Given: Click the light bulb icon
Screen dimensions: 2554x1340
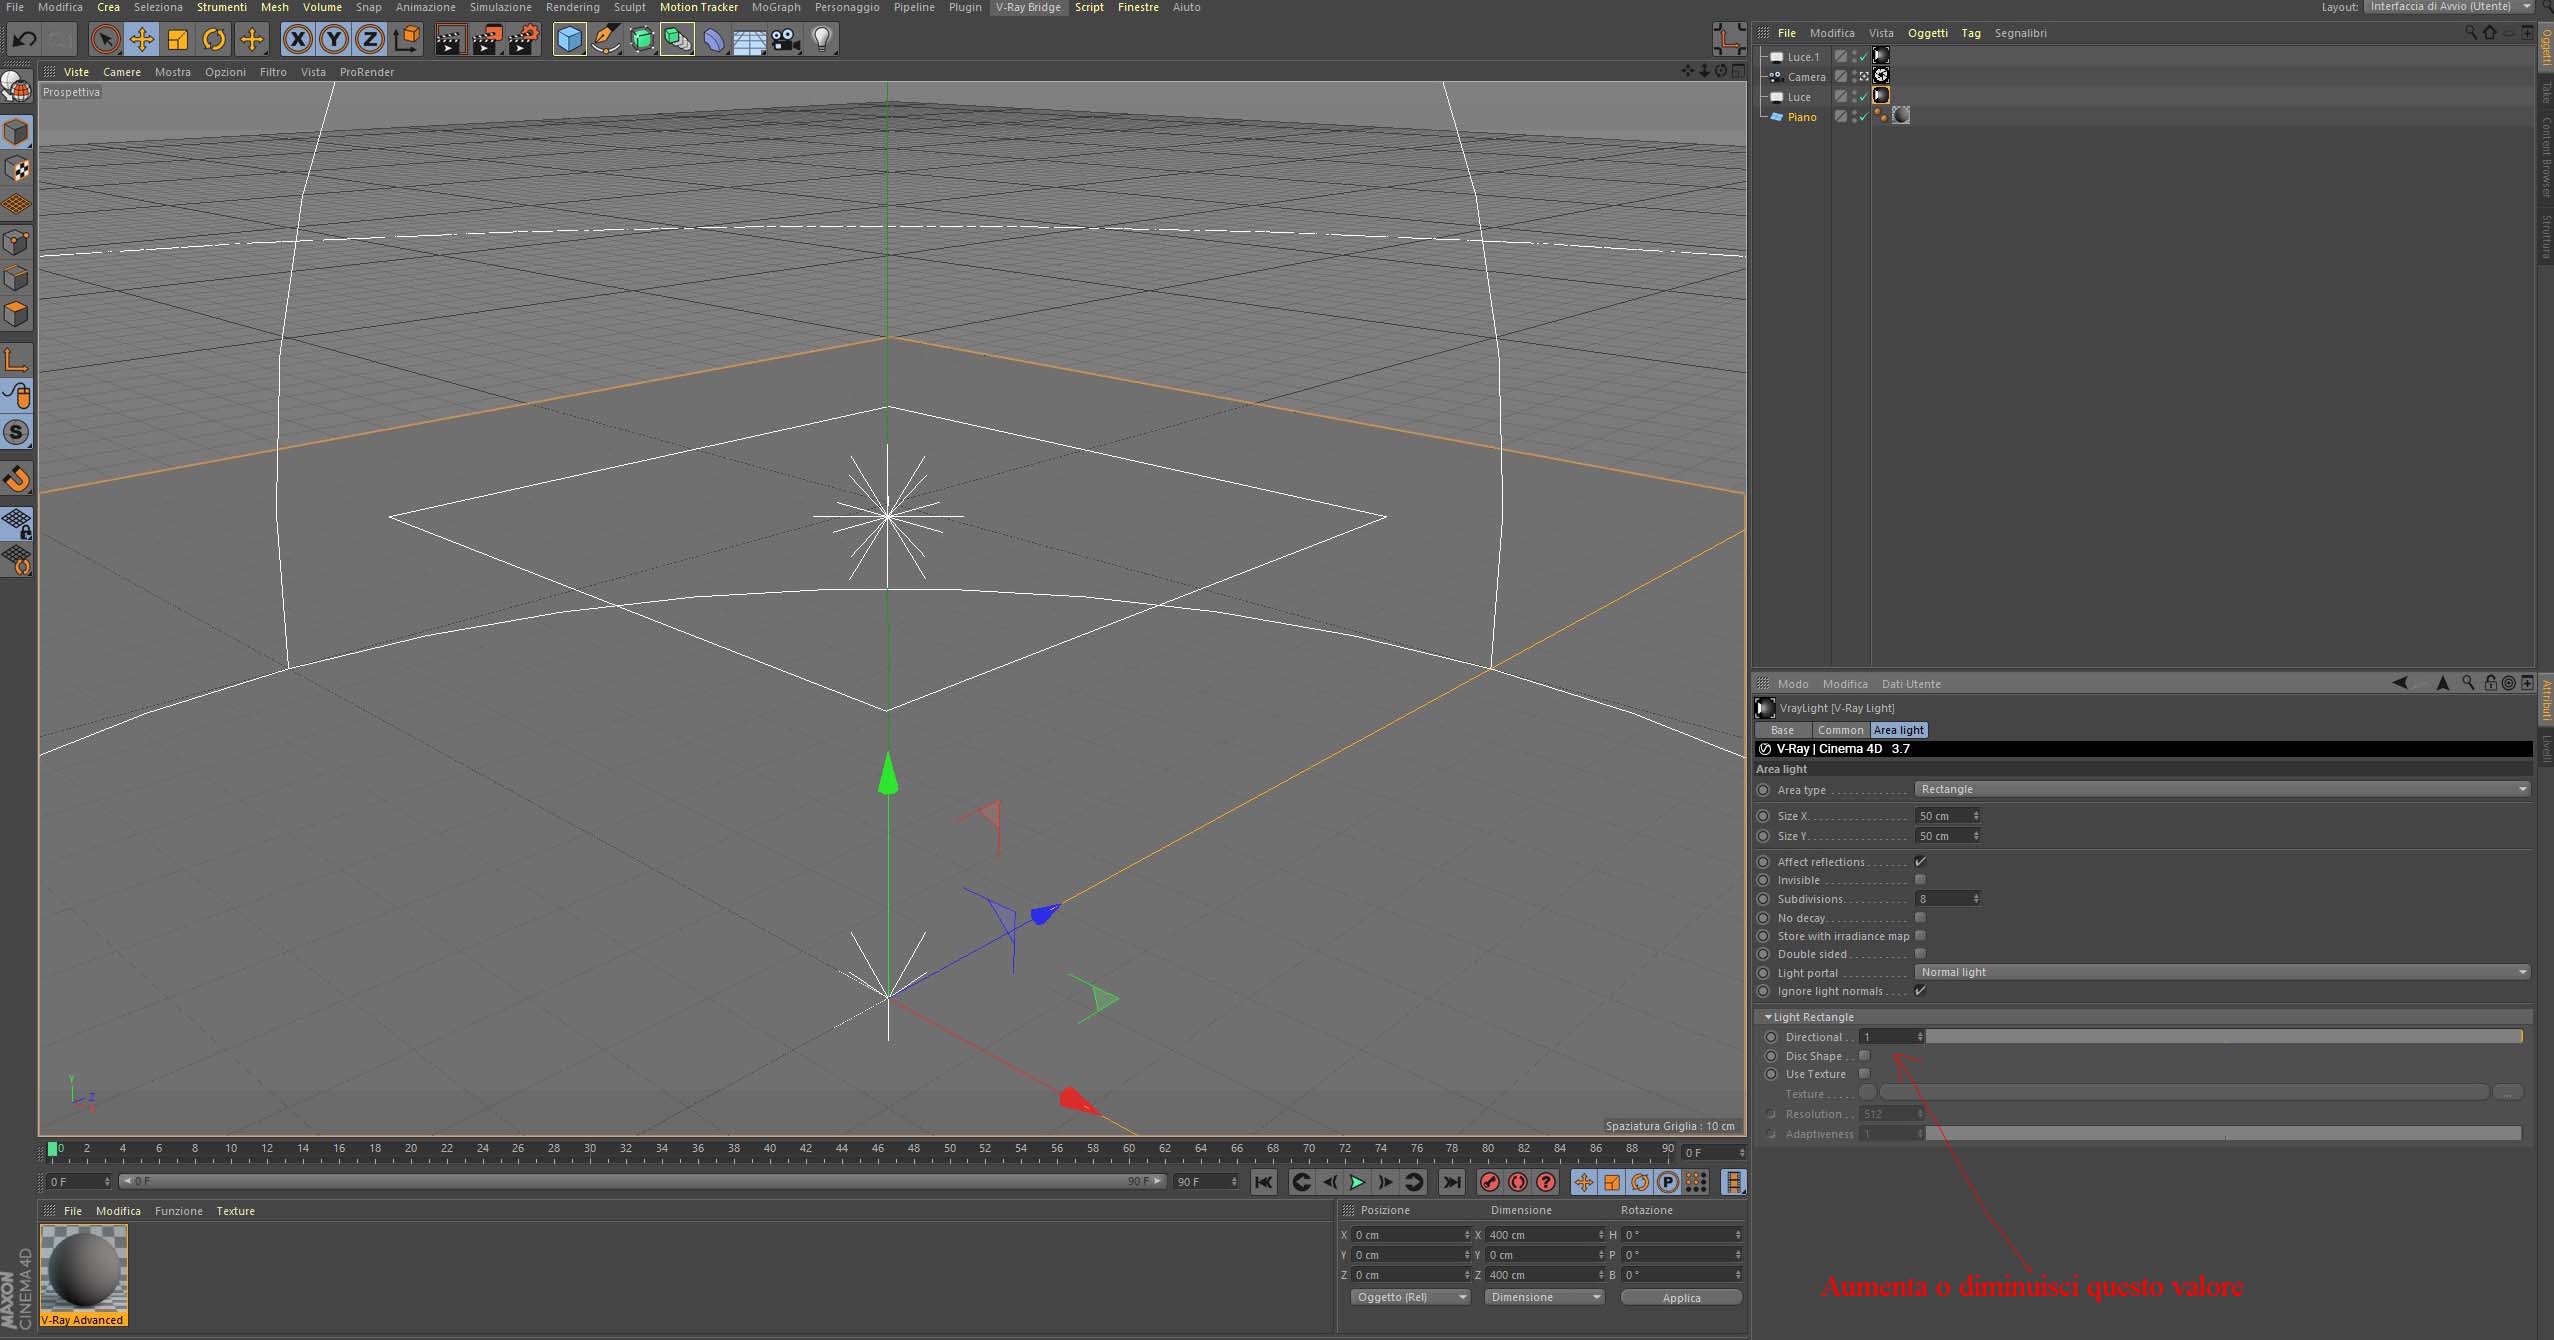Looking at the screenshot, I should click(x=821, y=40).
